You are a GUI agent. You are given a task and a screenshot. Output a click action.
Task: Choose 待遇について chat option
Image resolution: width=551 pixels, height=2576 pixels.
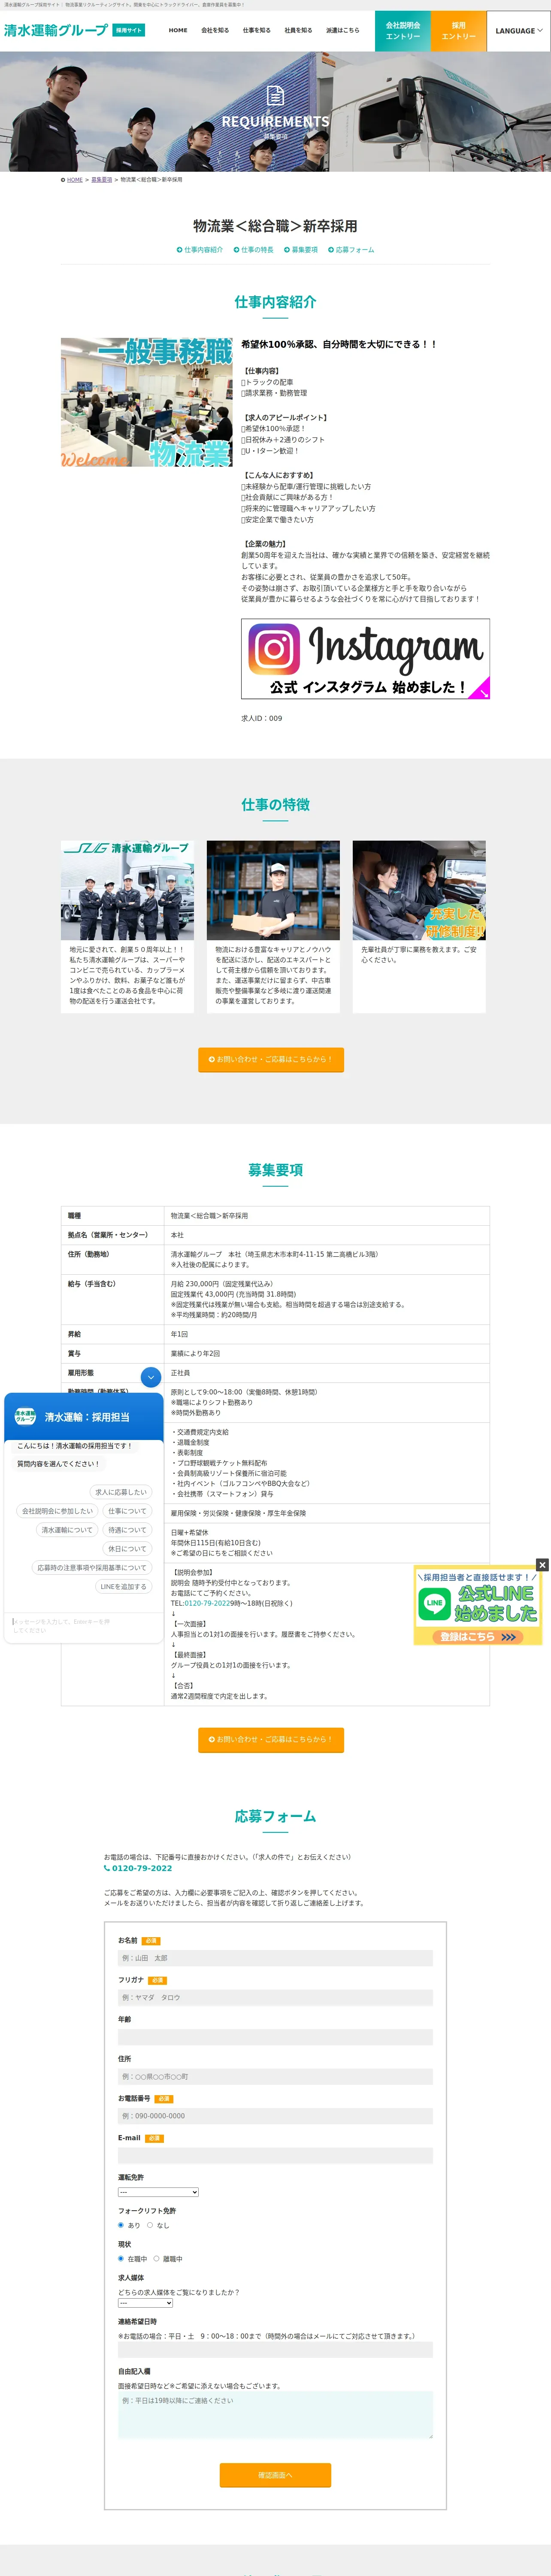click(127, 1530)
